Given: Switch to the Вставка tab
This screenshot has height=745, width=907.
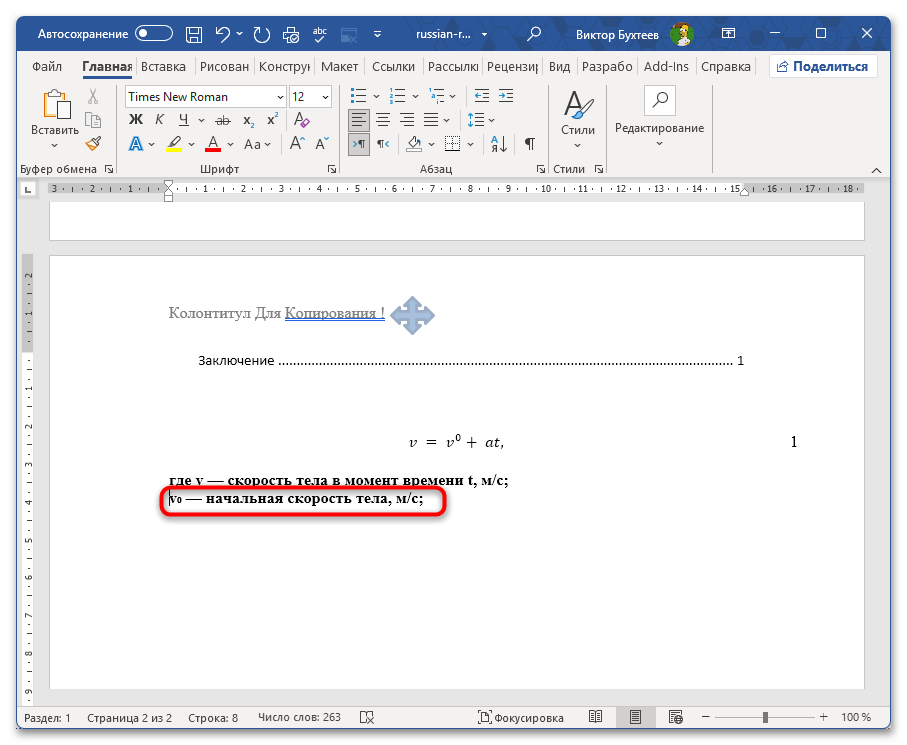Looking at the screenshot, I should click(163, 67).
